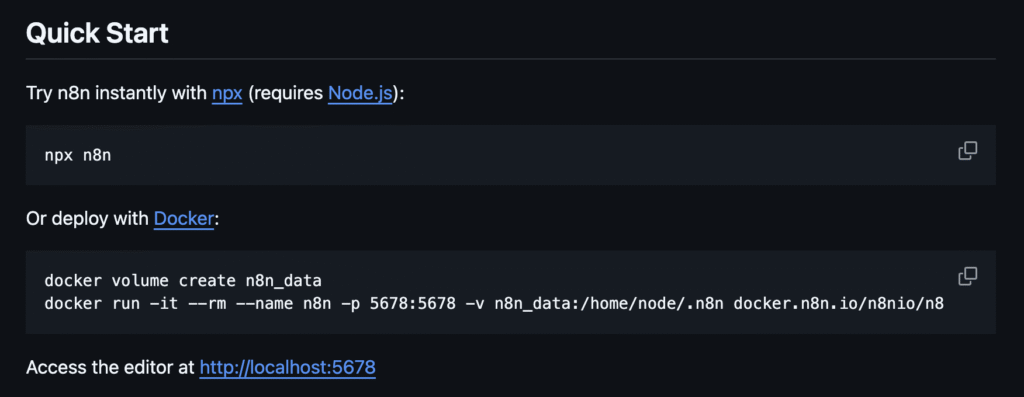
Task: Open the npx link
Action: (227, 93)
